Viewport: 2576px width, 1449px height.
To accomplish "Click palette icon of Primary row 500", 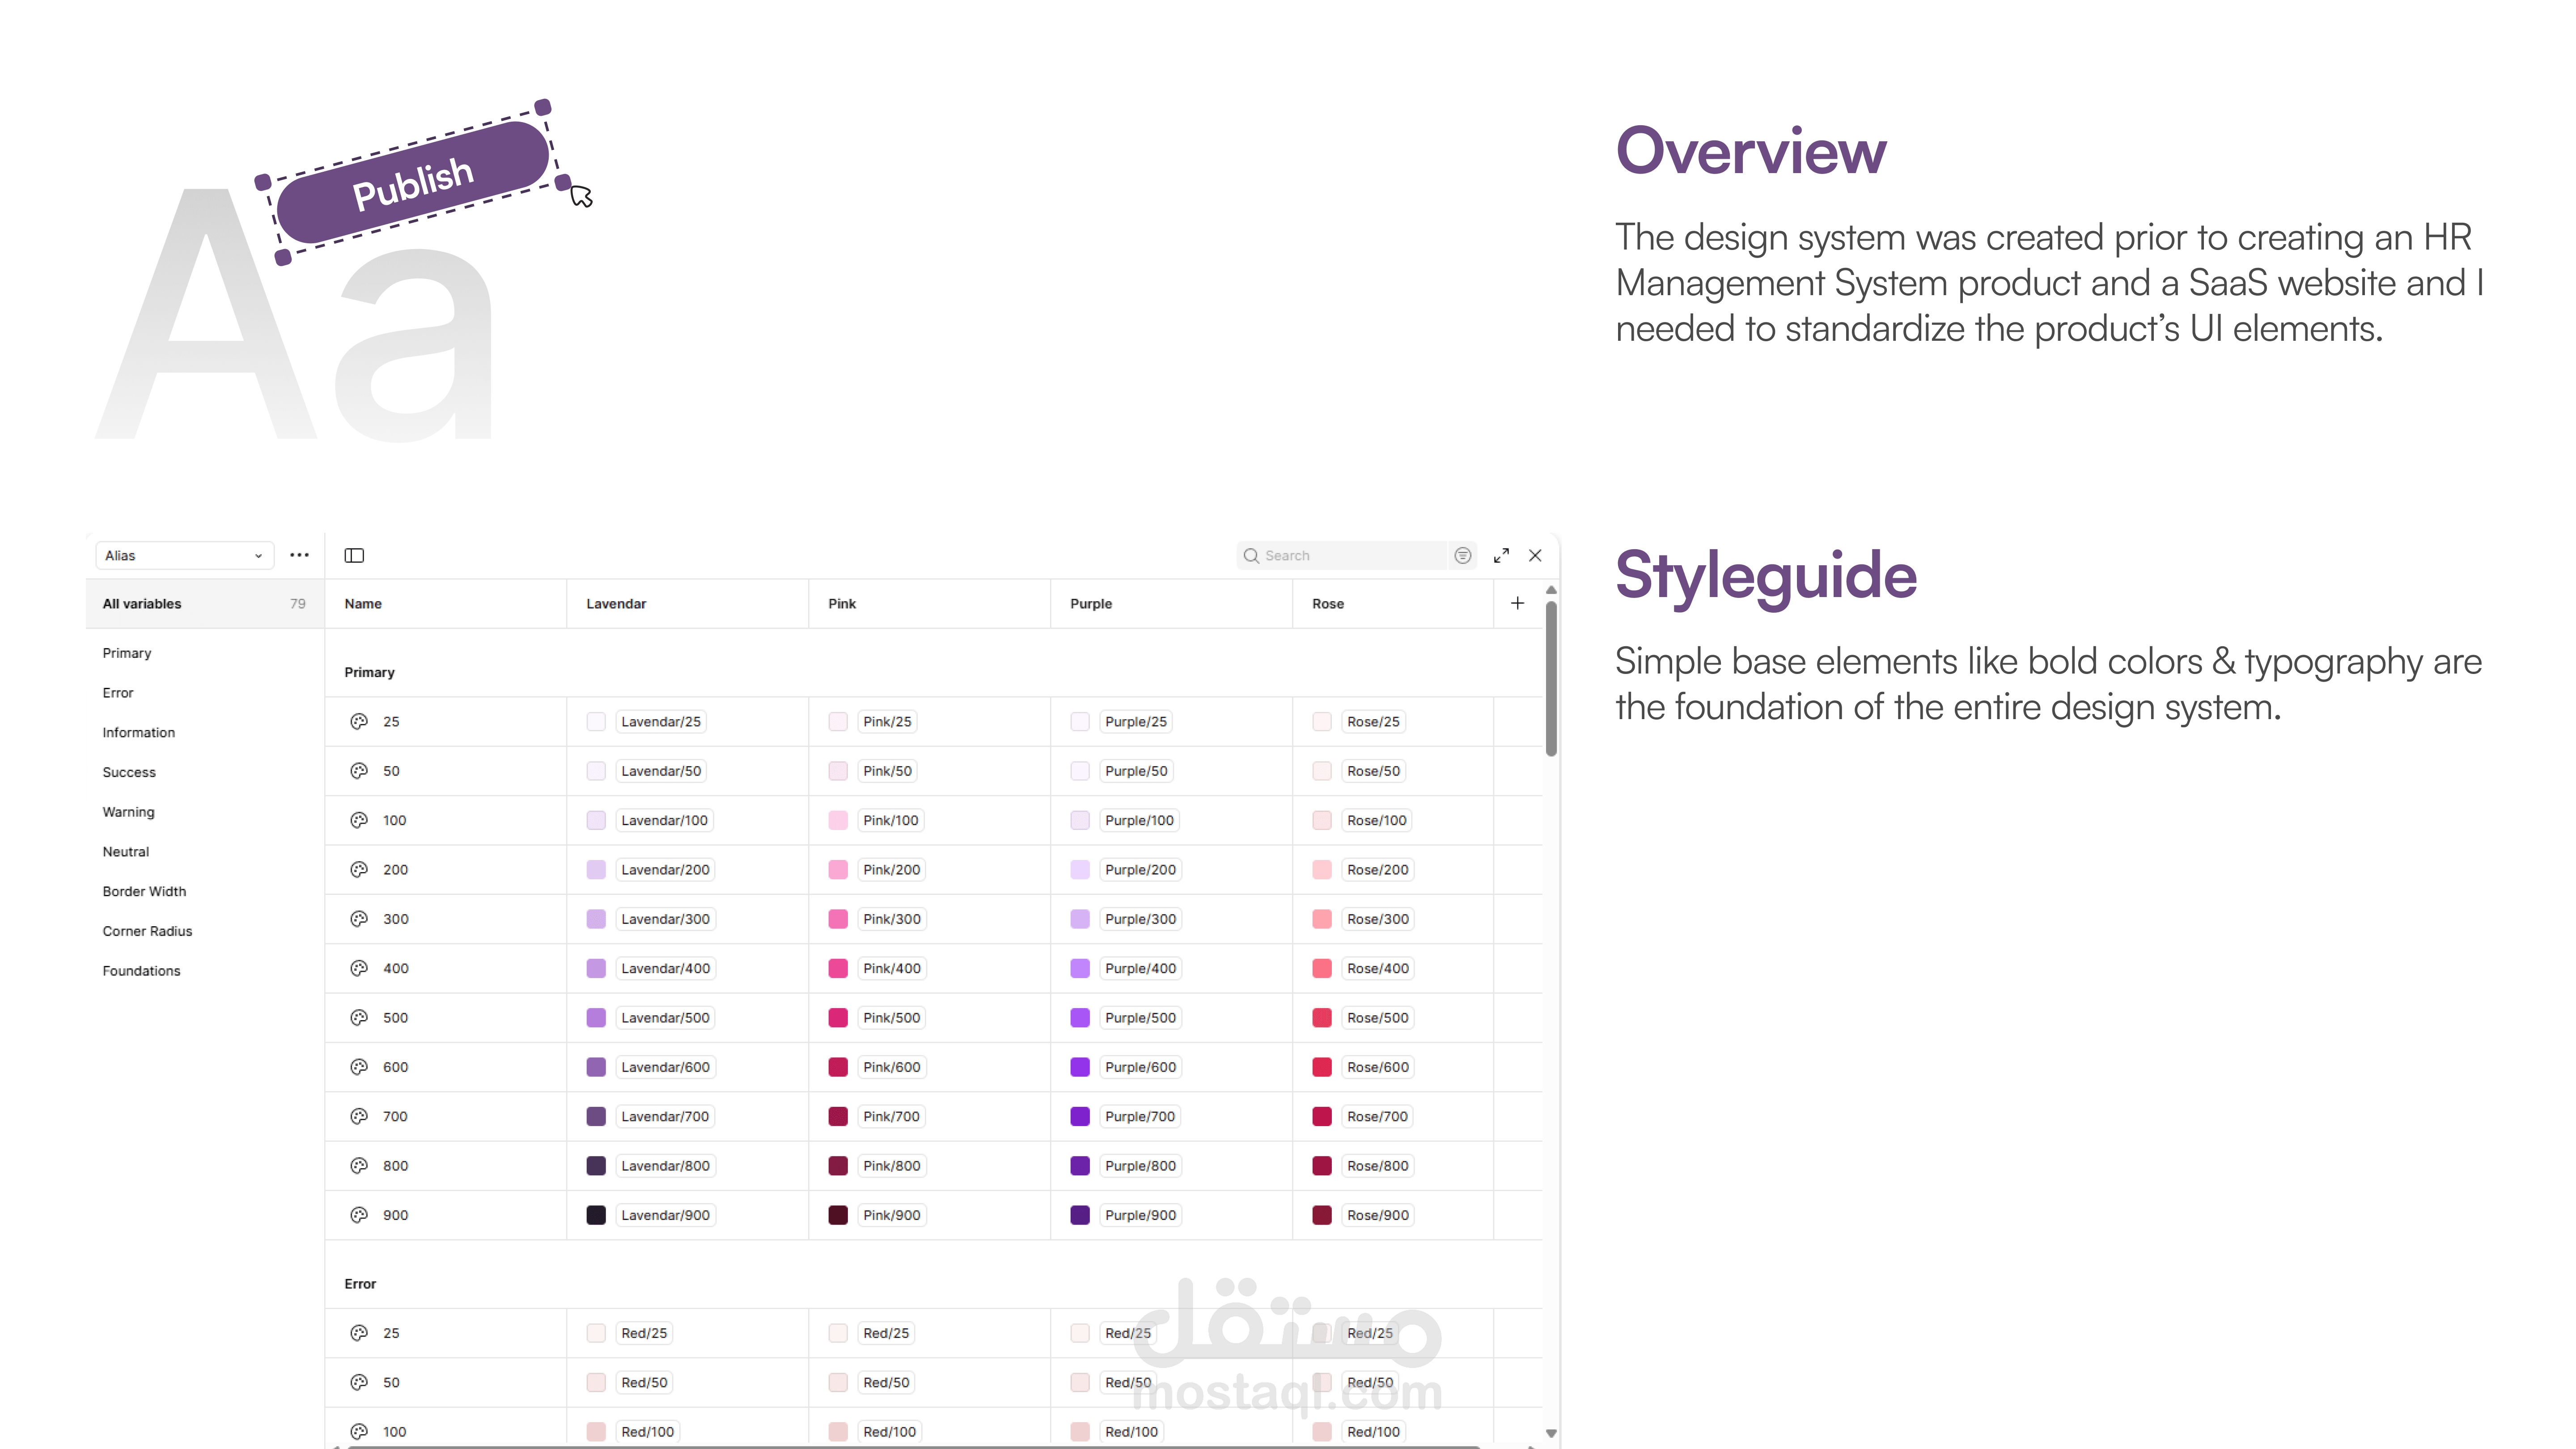I will coord(359,1017).
